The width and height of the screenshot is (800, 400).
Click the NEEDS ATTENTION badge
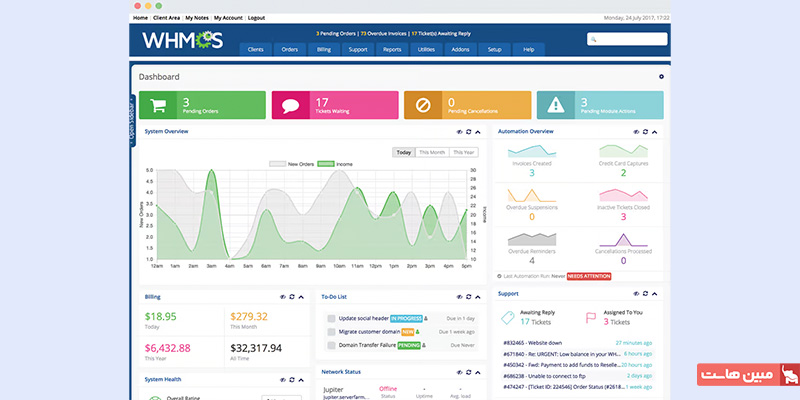pos(589,276)
